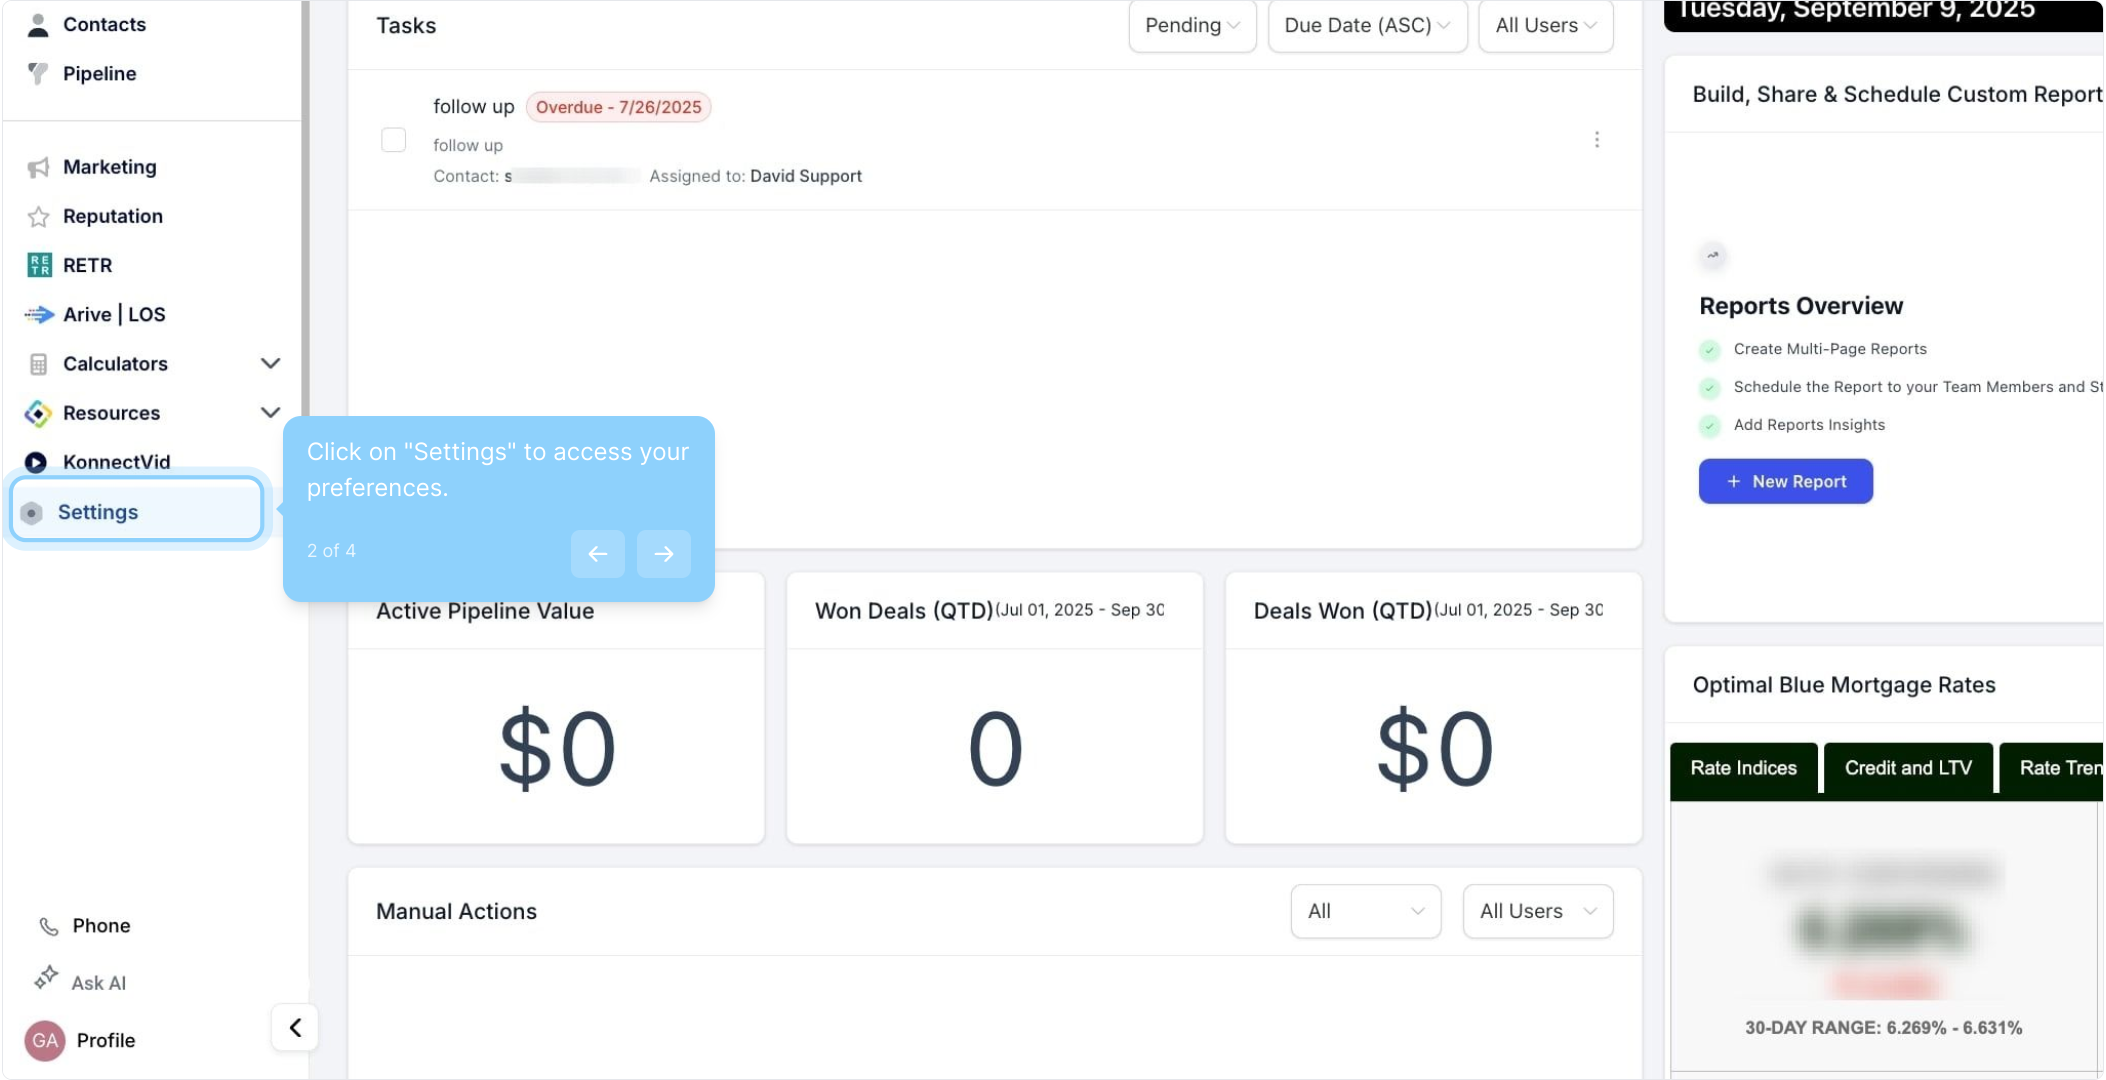This screenshot has width=2106, height=1080.
Task: Check the follow up task checkbox
Action: pyautogui.click(x=394, y=140)
